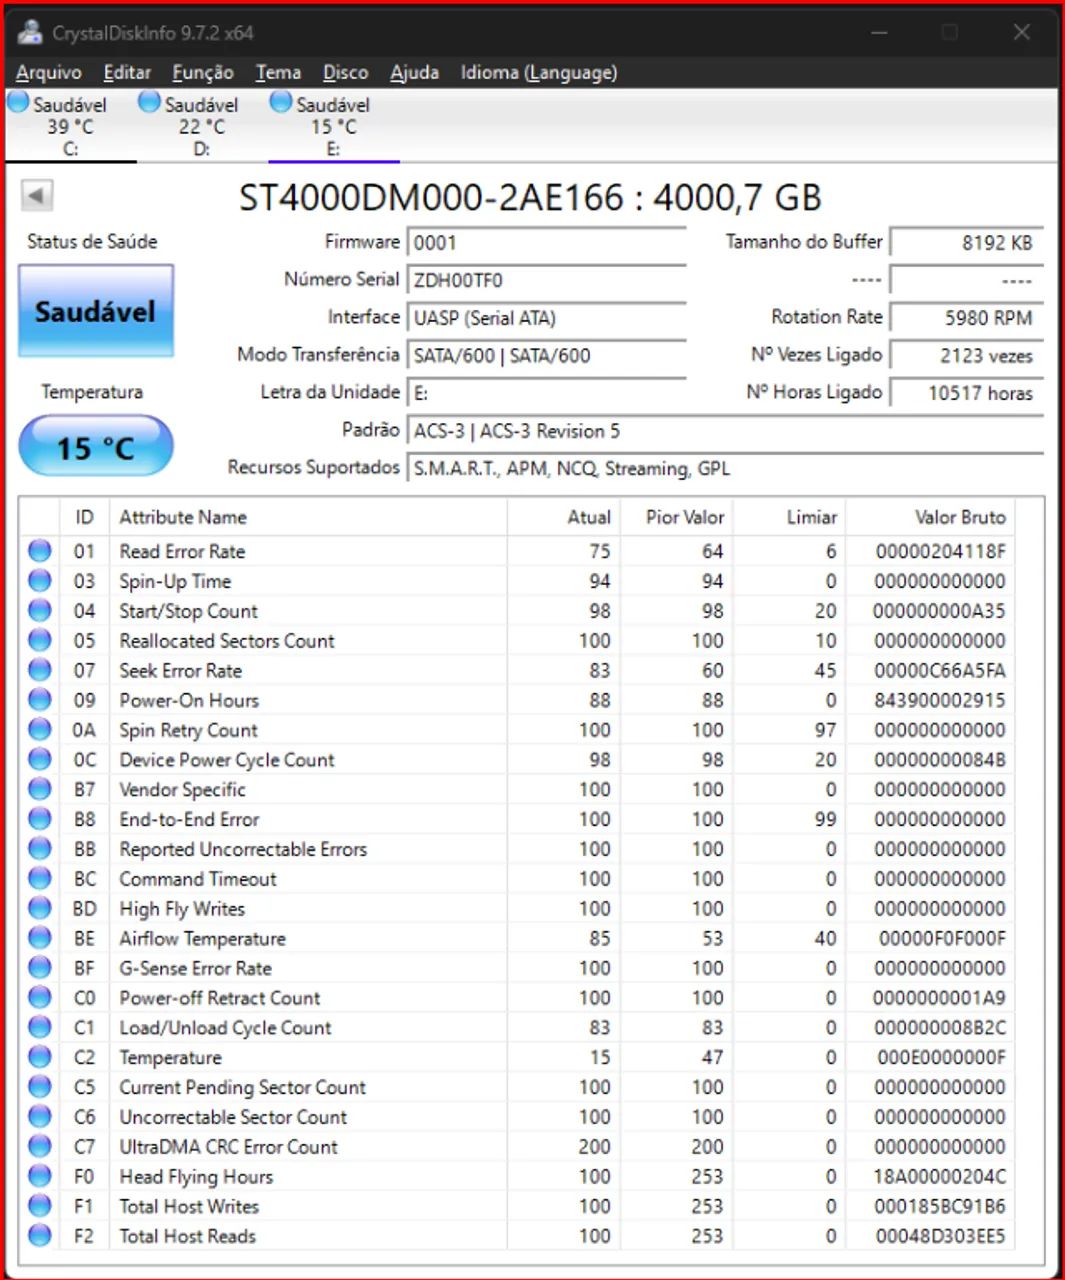Click the serial number field ZDH00TF0

pyautogui.click(x=546, y=281)
